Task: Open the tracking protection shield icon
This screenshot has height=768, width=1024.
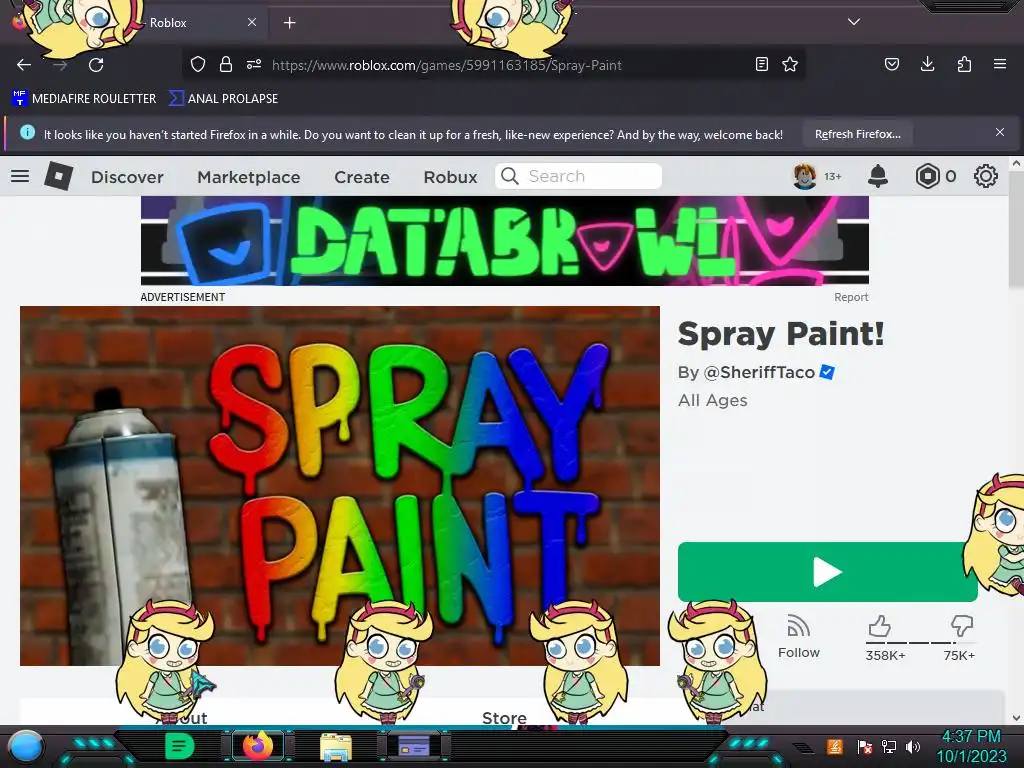Action: [198, 64]
